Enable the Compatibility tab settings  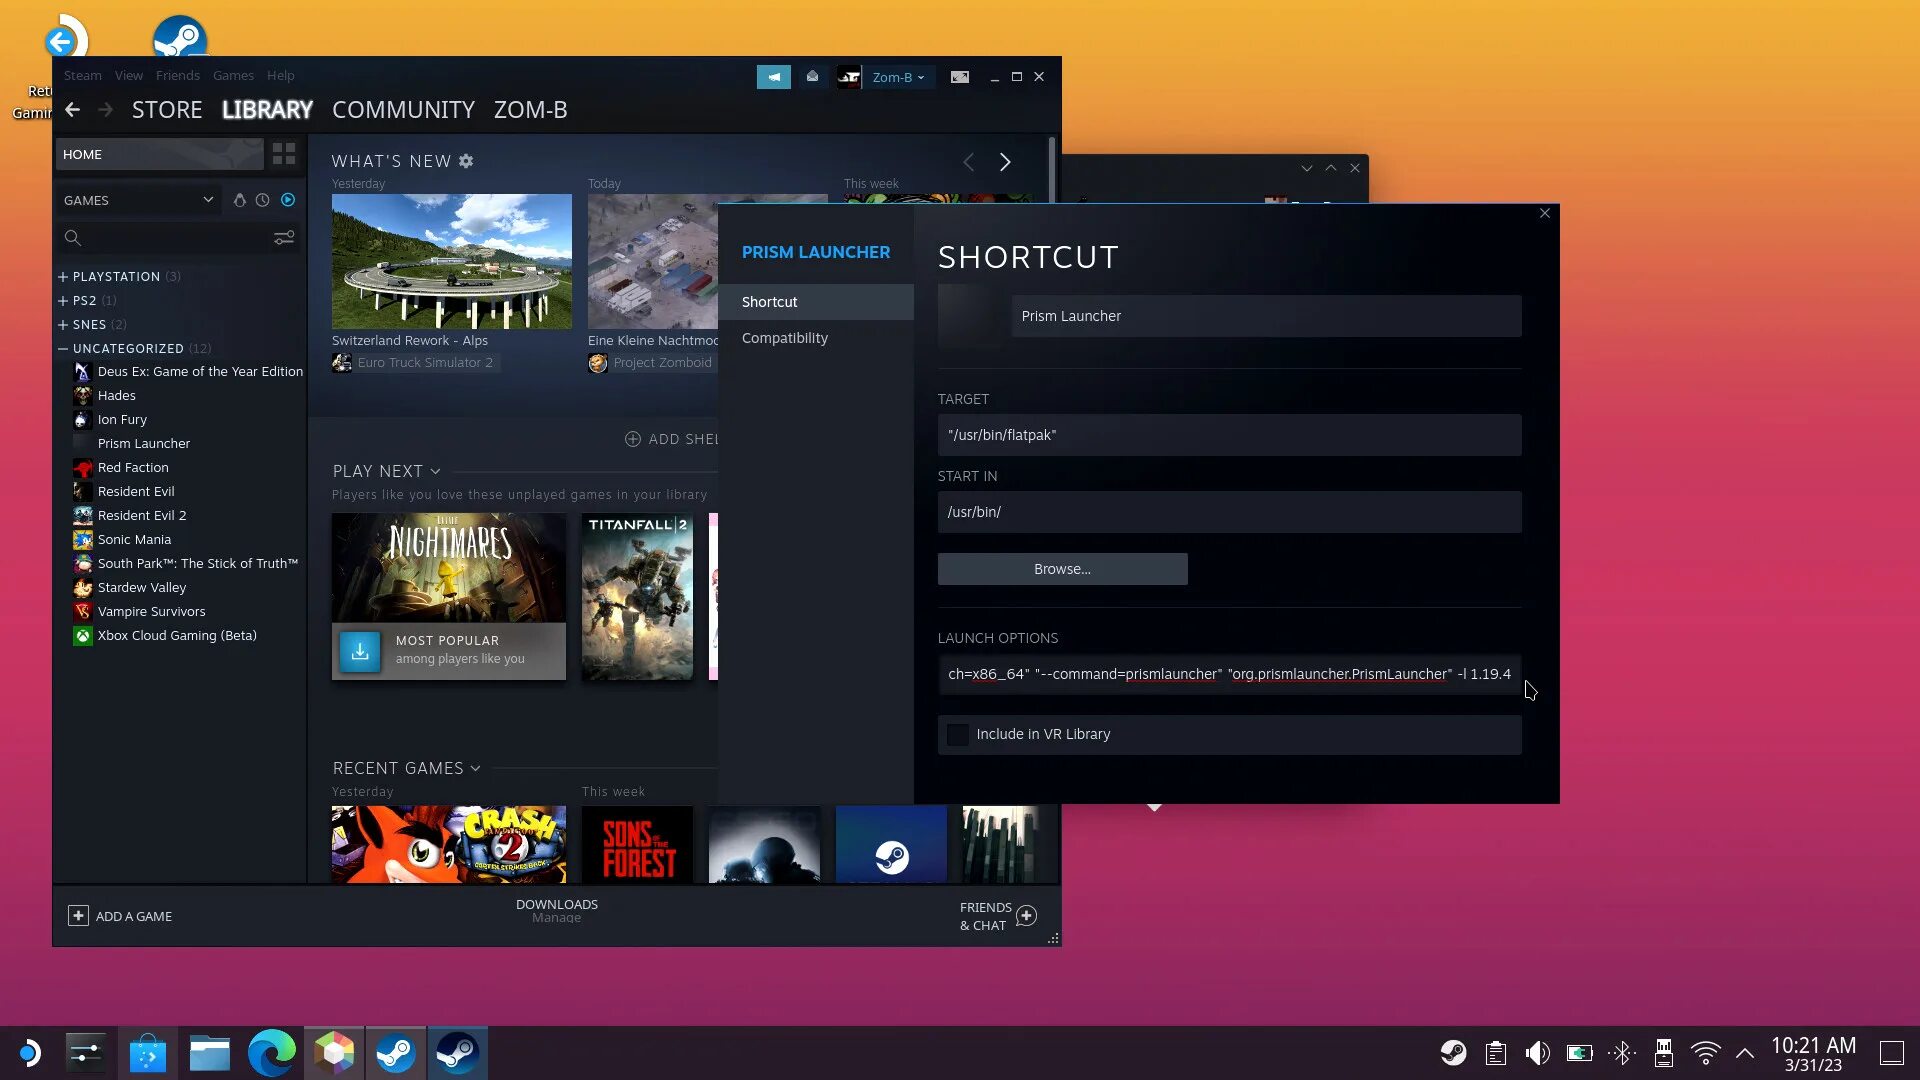[x=783, y=338]
